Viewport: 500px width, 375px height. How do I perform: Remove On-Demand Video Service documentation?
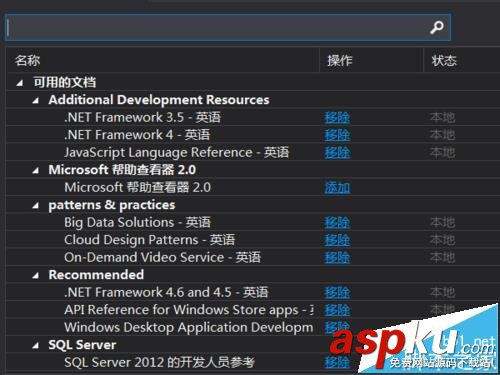point(337,257)
